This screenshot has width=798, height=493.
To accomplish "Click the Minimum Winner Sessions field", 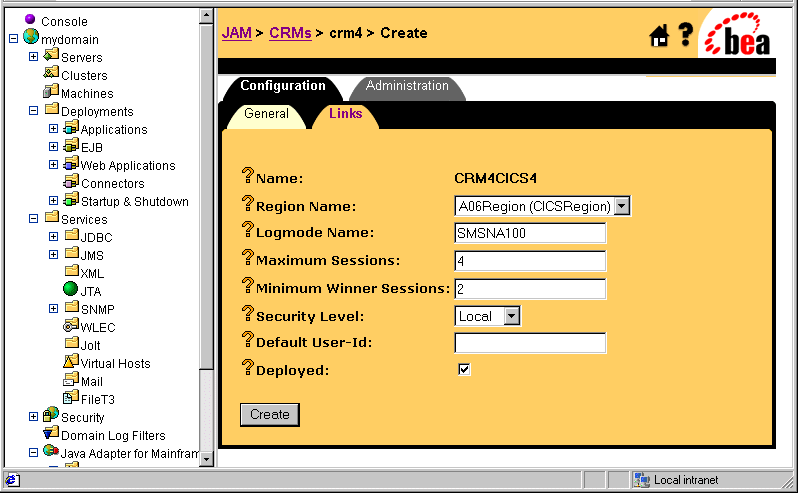I will point(530,289).
